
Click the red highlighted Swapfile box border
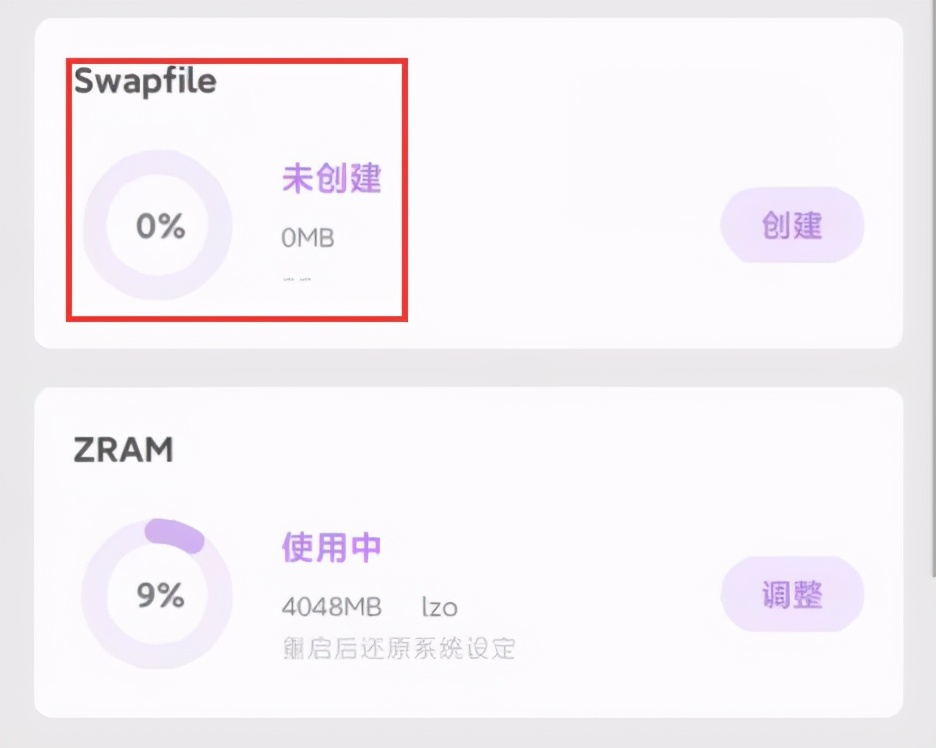(237, 60)
